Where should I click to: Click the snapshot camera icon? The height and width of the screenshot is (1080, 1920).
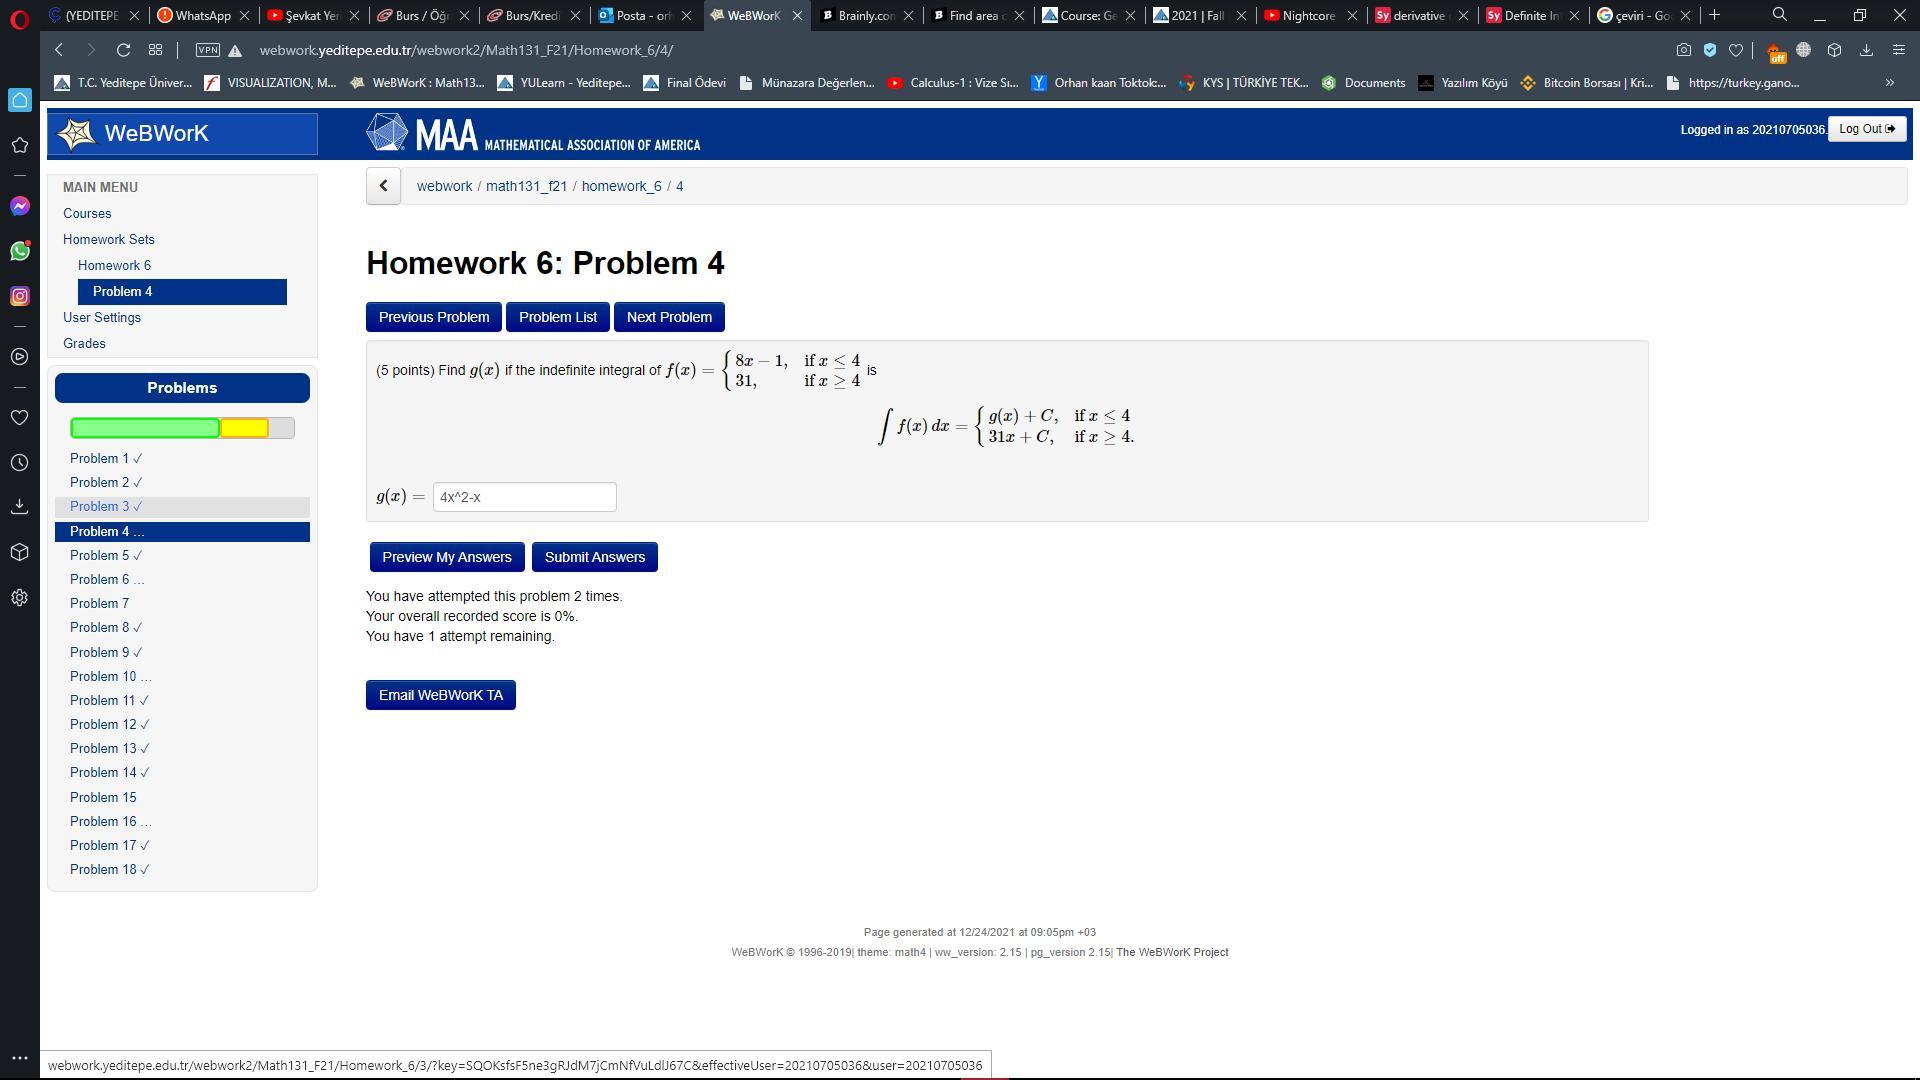[x=1684, y=50]
